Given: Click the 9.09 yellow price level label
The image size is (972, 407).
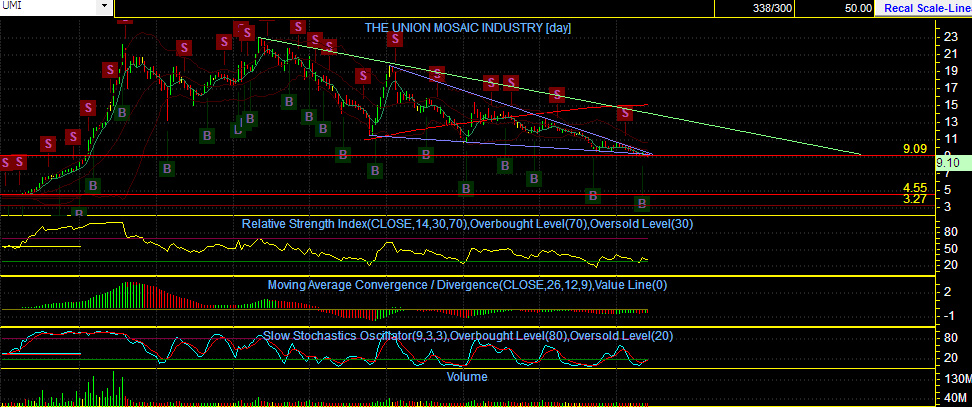Looking at the screenshot, I should click(x=914, y=149).
